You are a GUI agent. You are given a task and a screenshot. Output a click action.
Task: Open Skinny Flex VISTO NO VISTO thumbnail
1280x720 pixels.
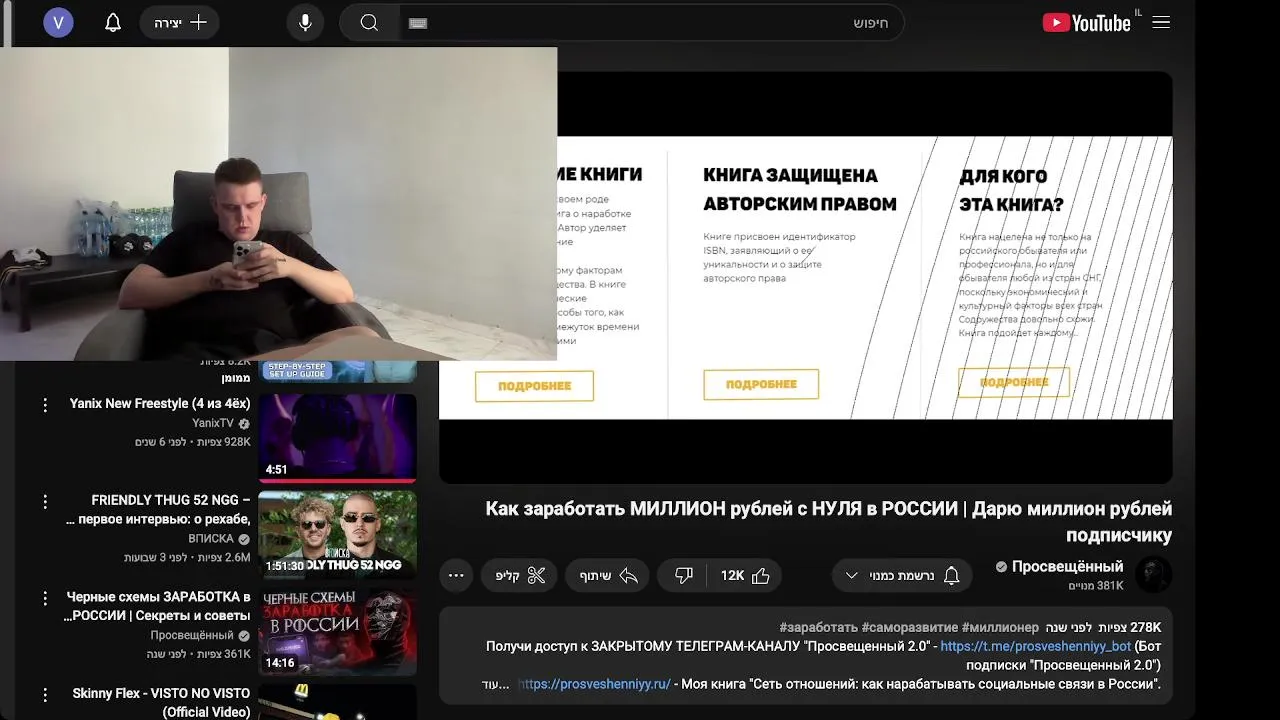(338, 702)
